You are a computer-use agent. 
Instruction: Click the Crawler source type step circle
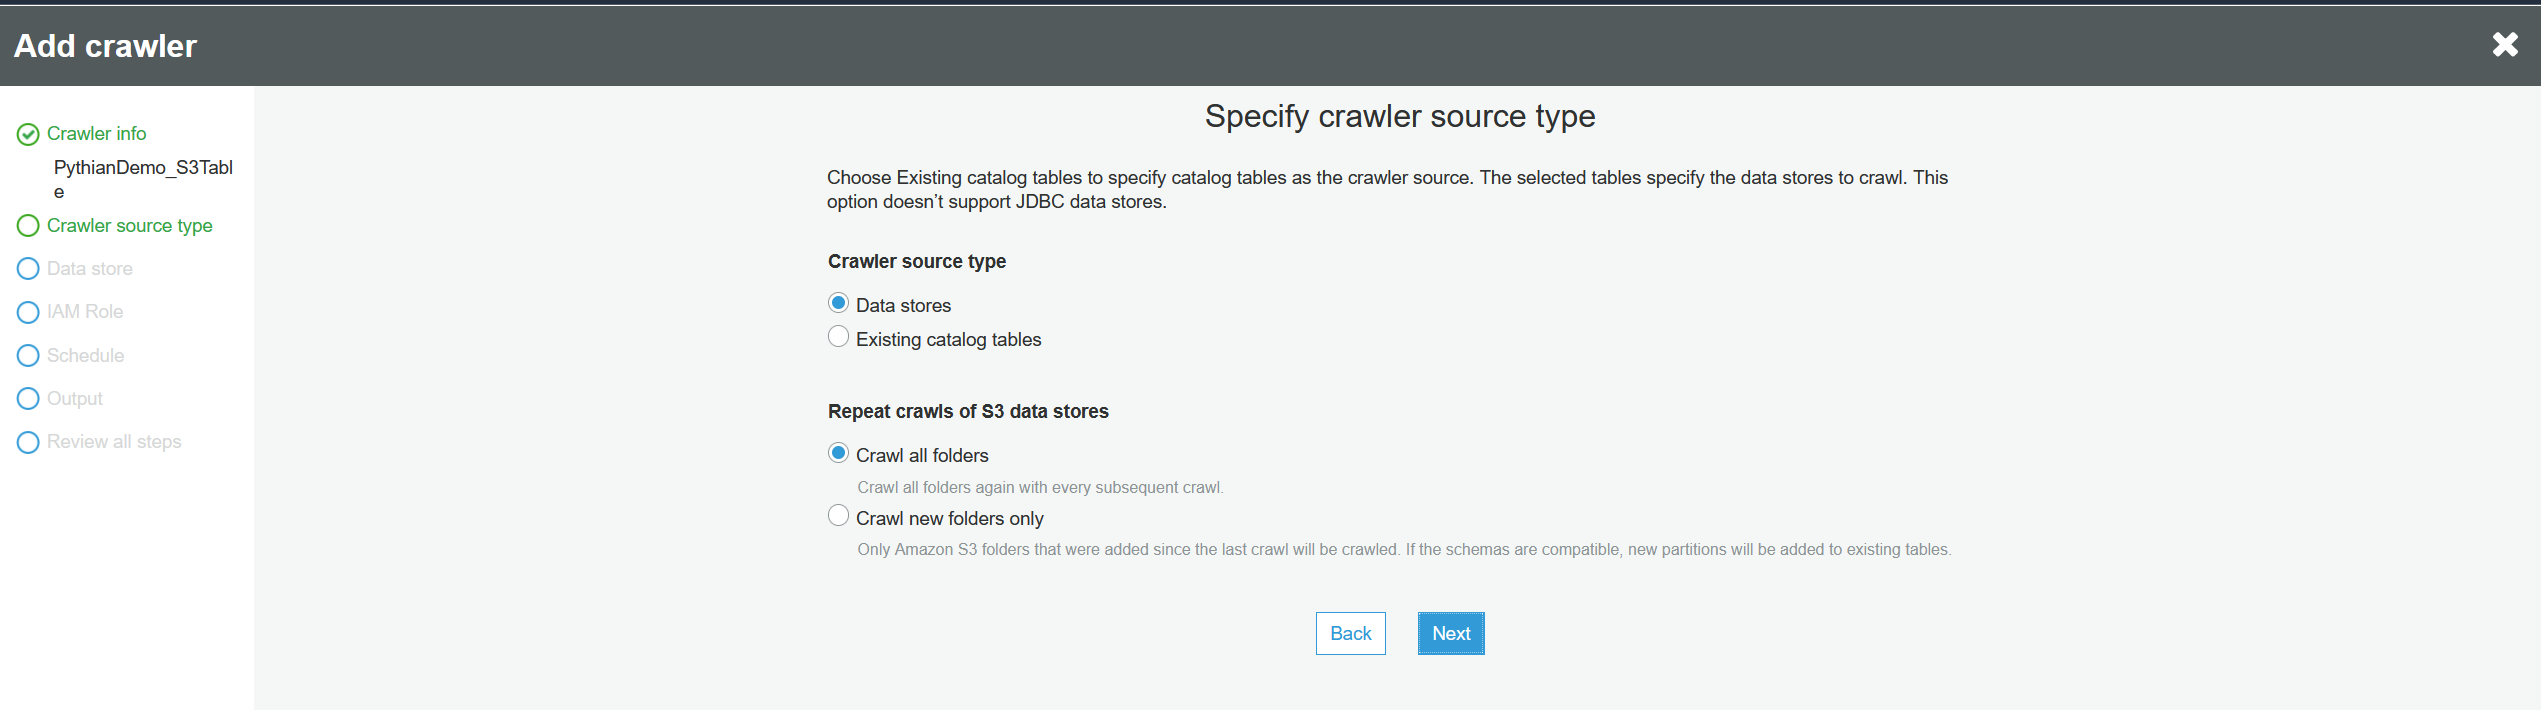(28, 226)
